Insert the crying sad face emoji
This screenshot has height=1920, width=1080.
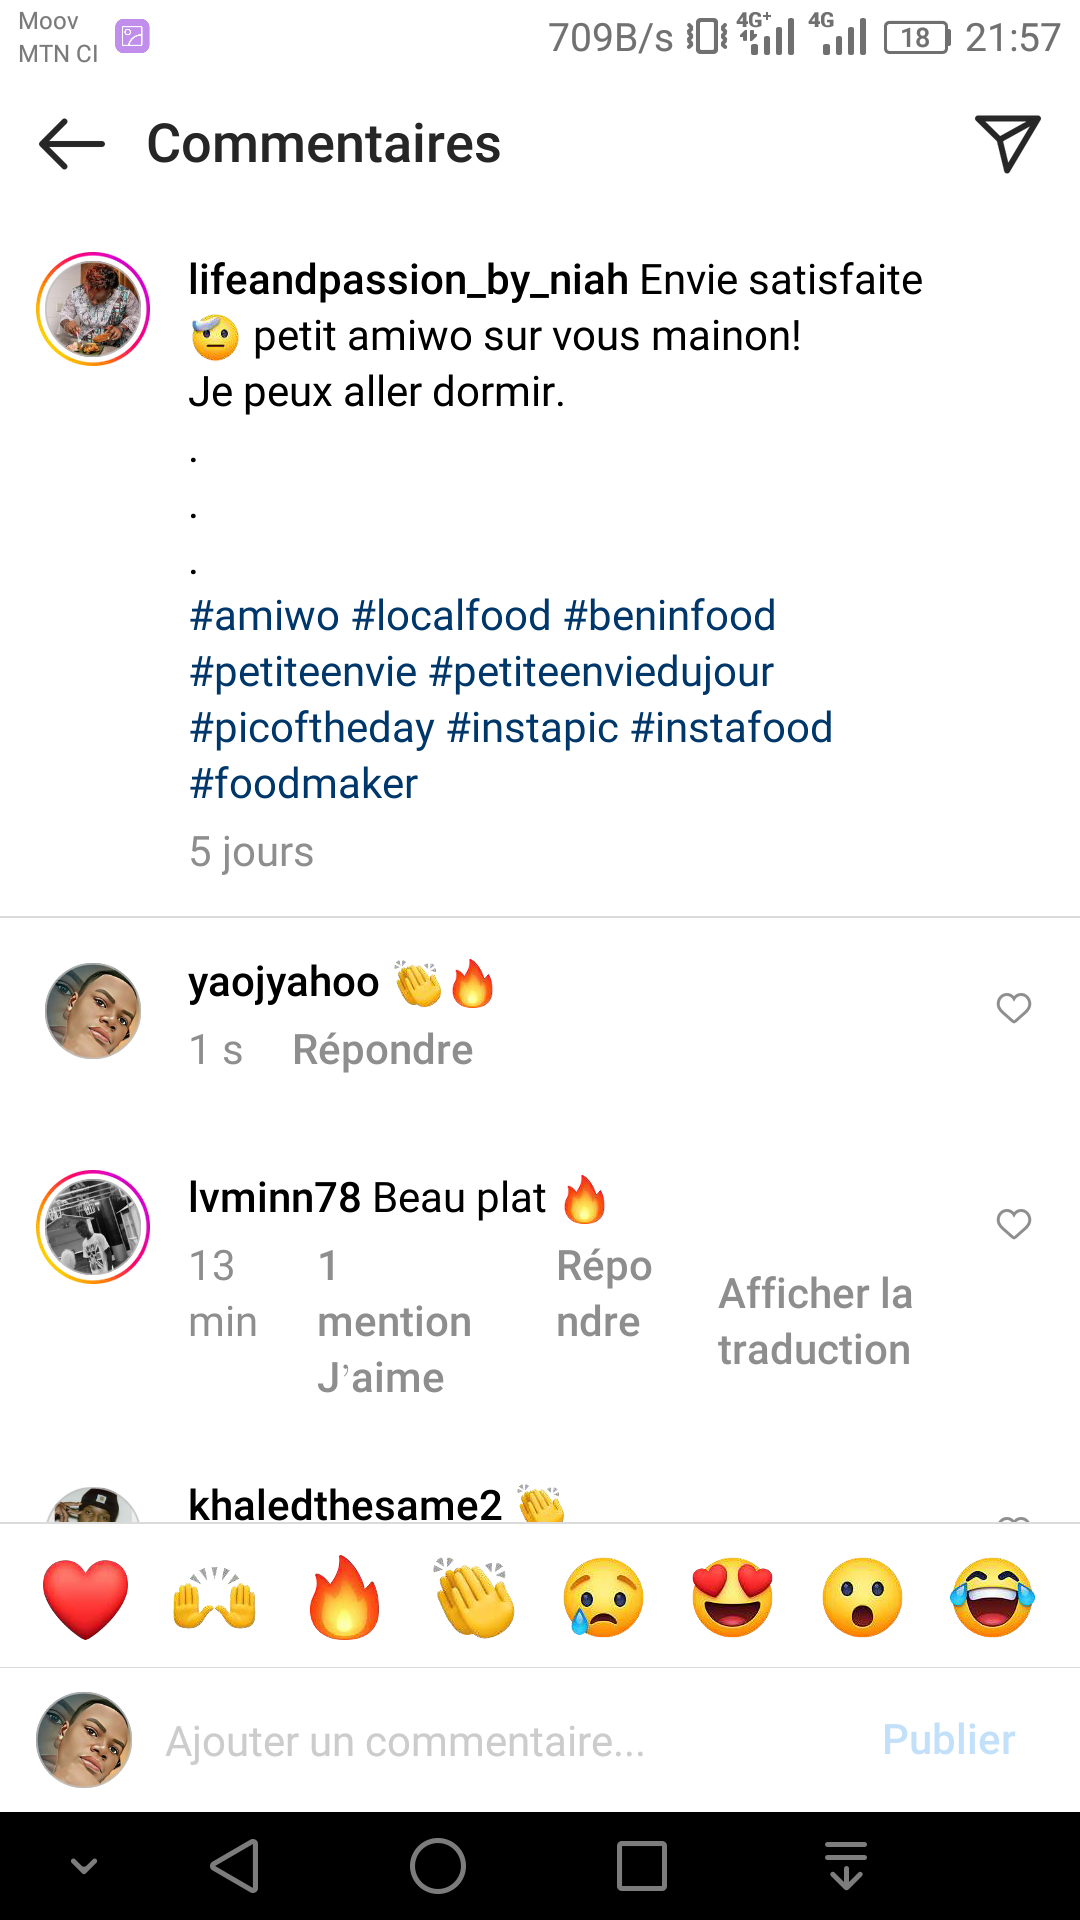[603, 1597]
